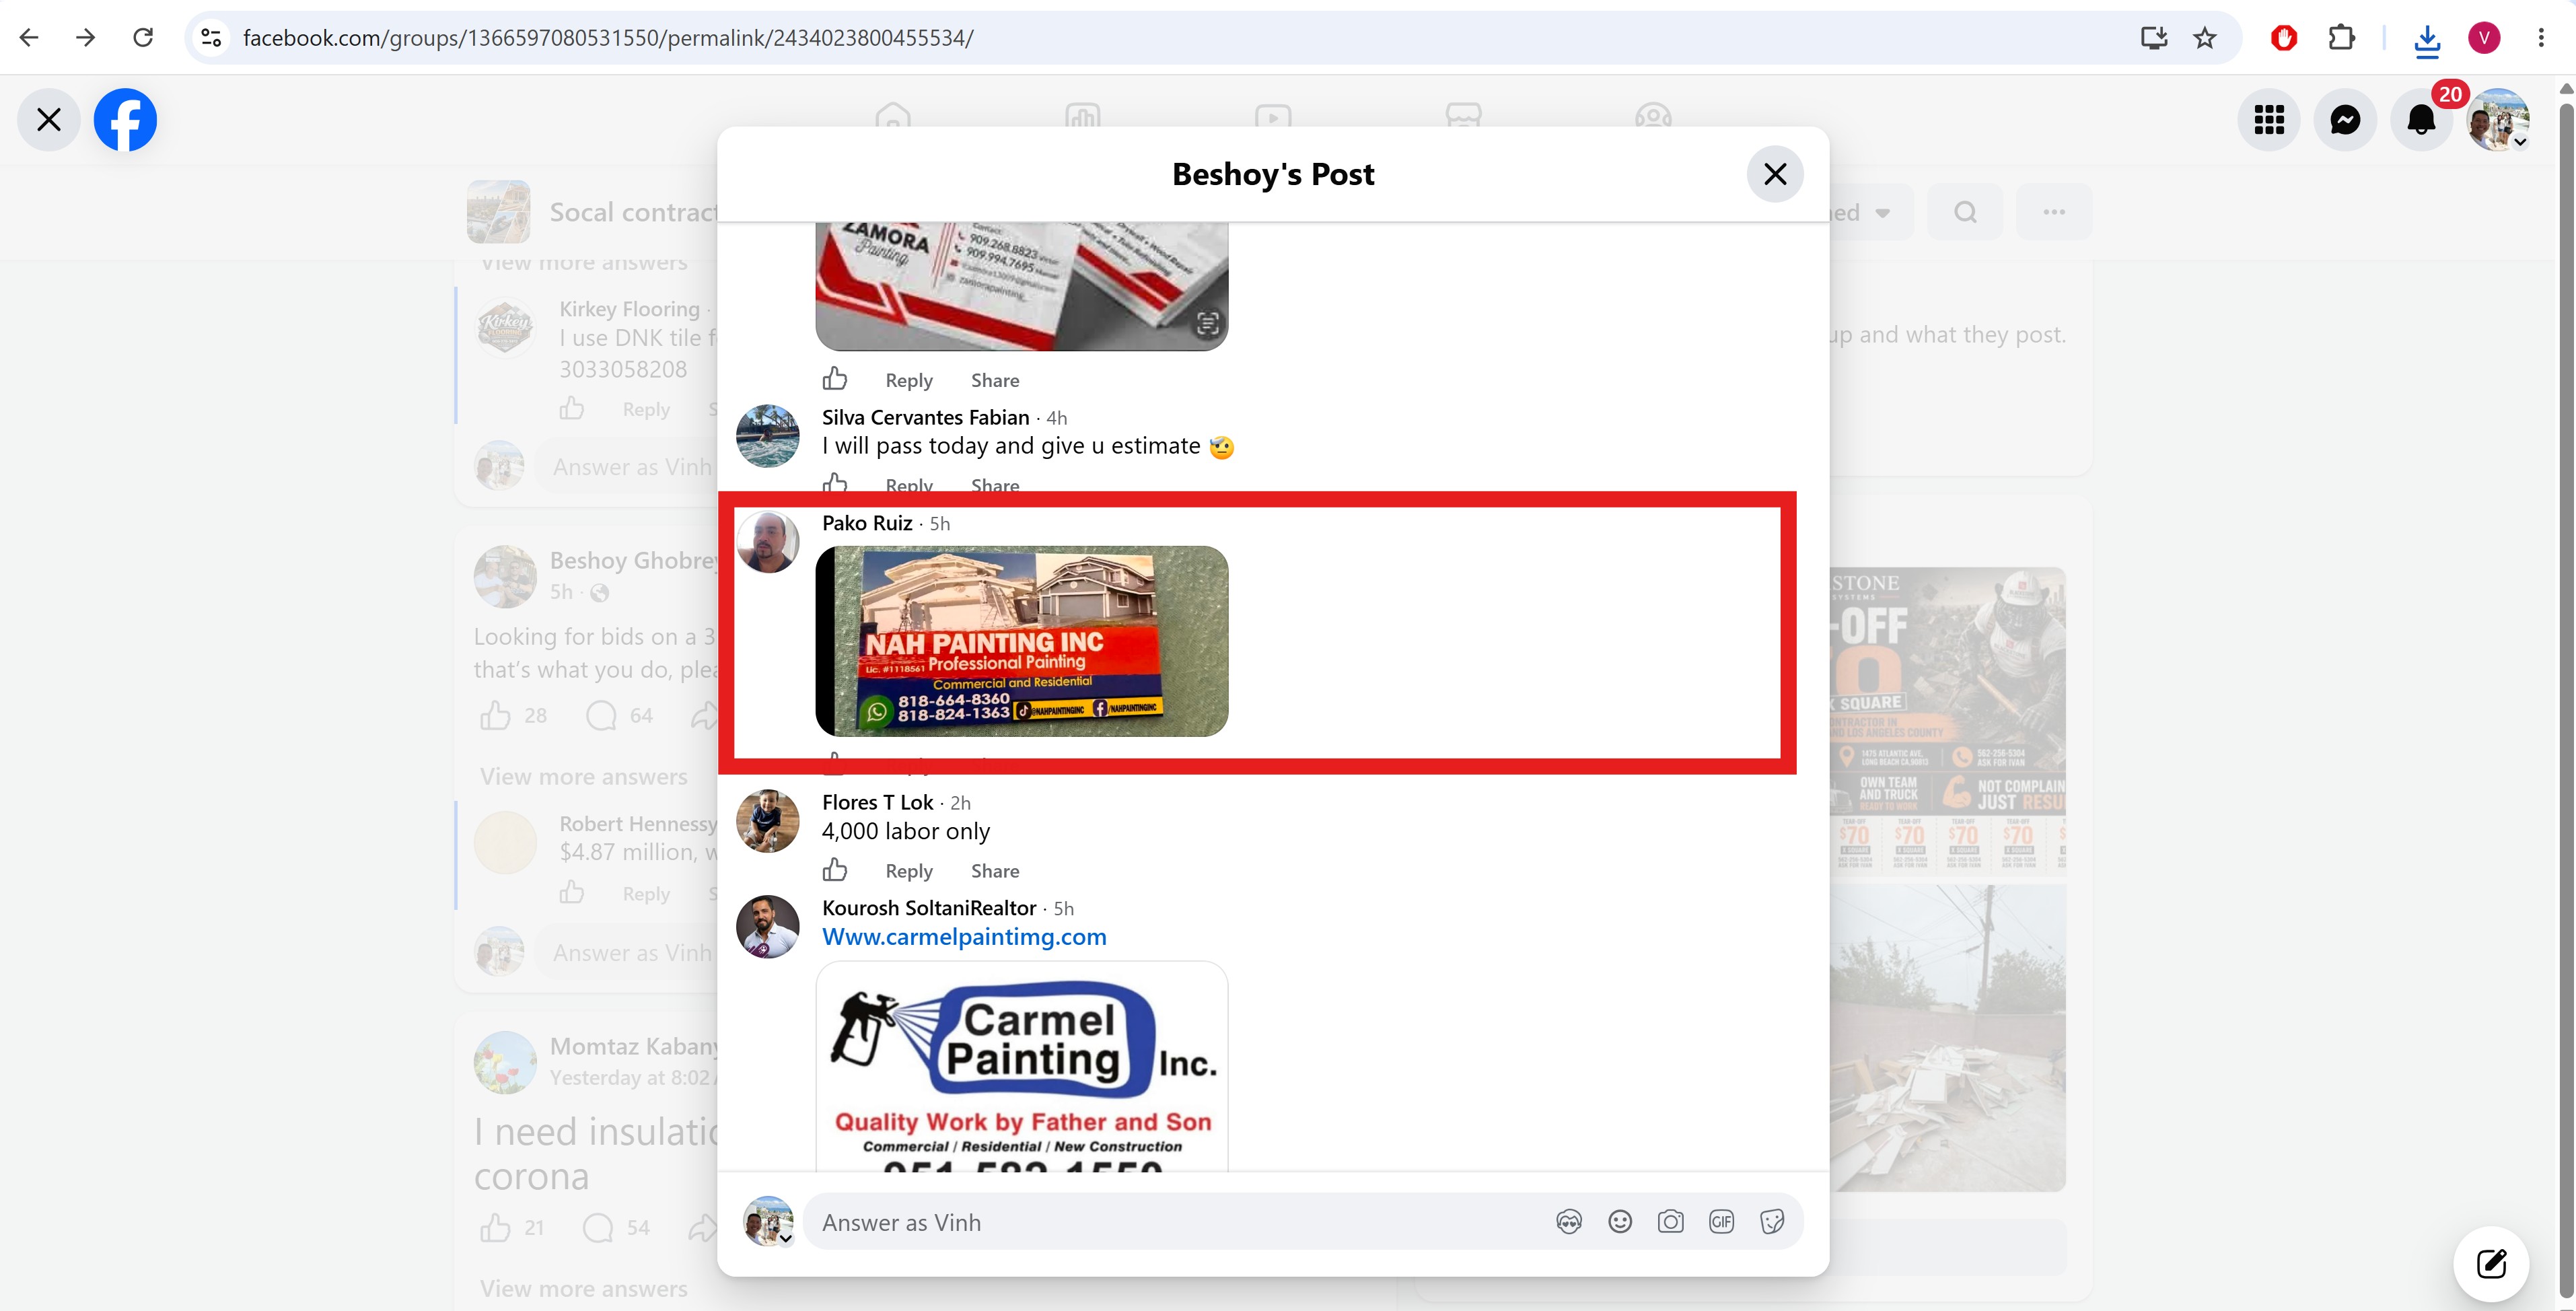The height and width of the screenshot is (1311, 2576).
Task: Go back to the previous browser page
Action: point(29,38)
